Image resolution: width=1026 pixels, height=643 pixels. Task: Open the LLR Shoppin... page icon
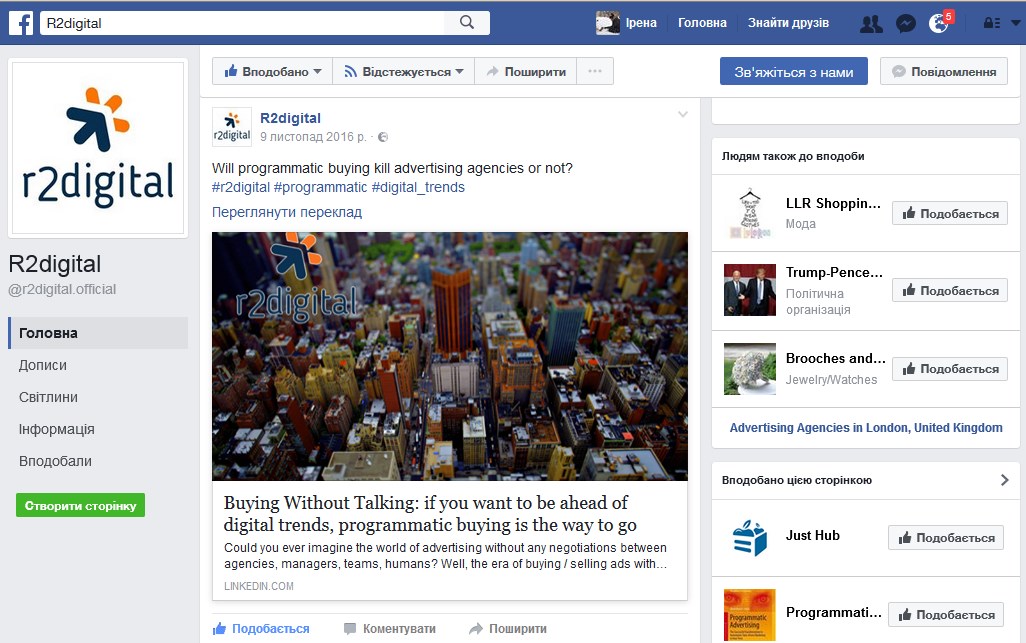pos(750,213)
